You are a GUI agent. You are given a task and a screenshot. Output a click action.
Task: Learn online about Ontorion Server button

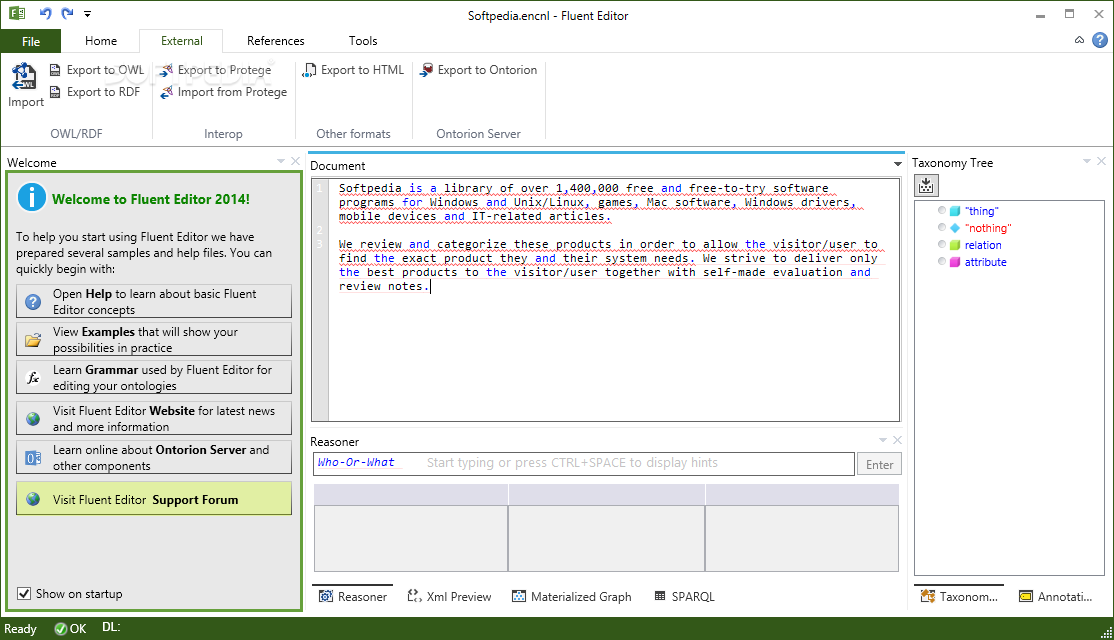(x=153, y=457)
